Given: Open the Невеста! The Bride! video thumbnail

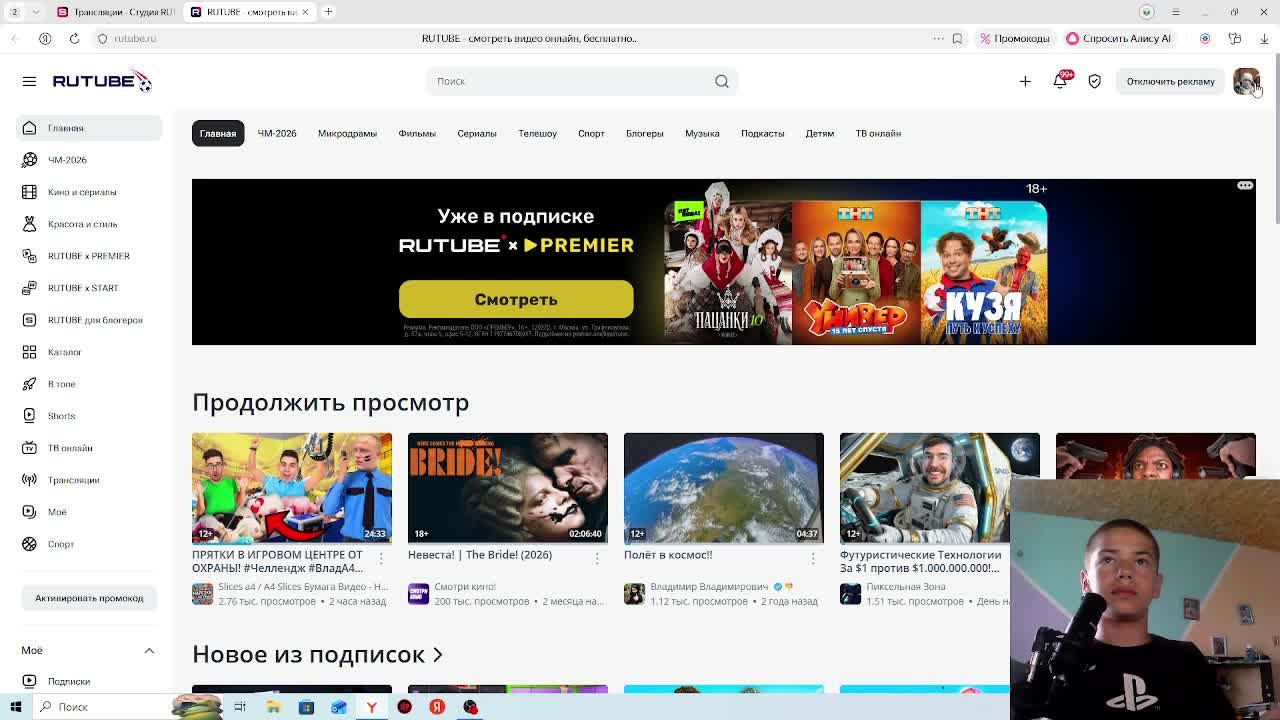Looking at the screenshot, I should 508,488.
